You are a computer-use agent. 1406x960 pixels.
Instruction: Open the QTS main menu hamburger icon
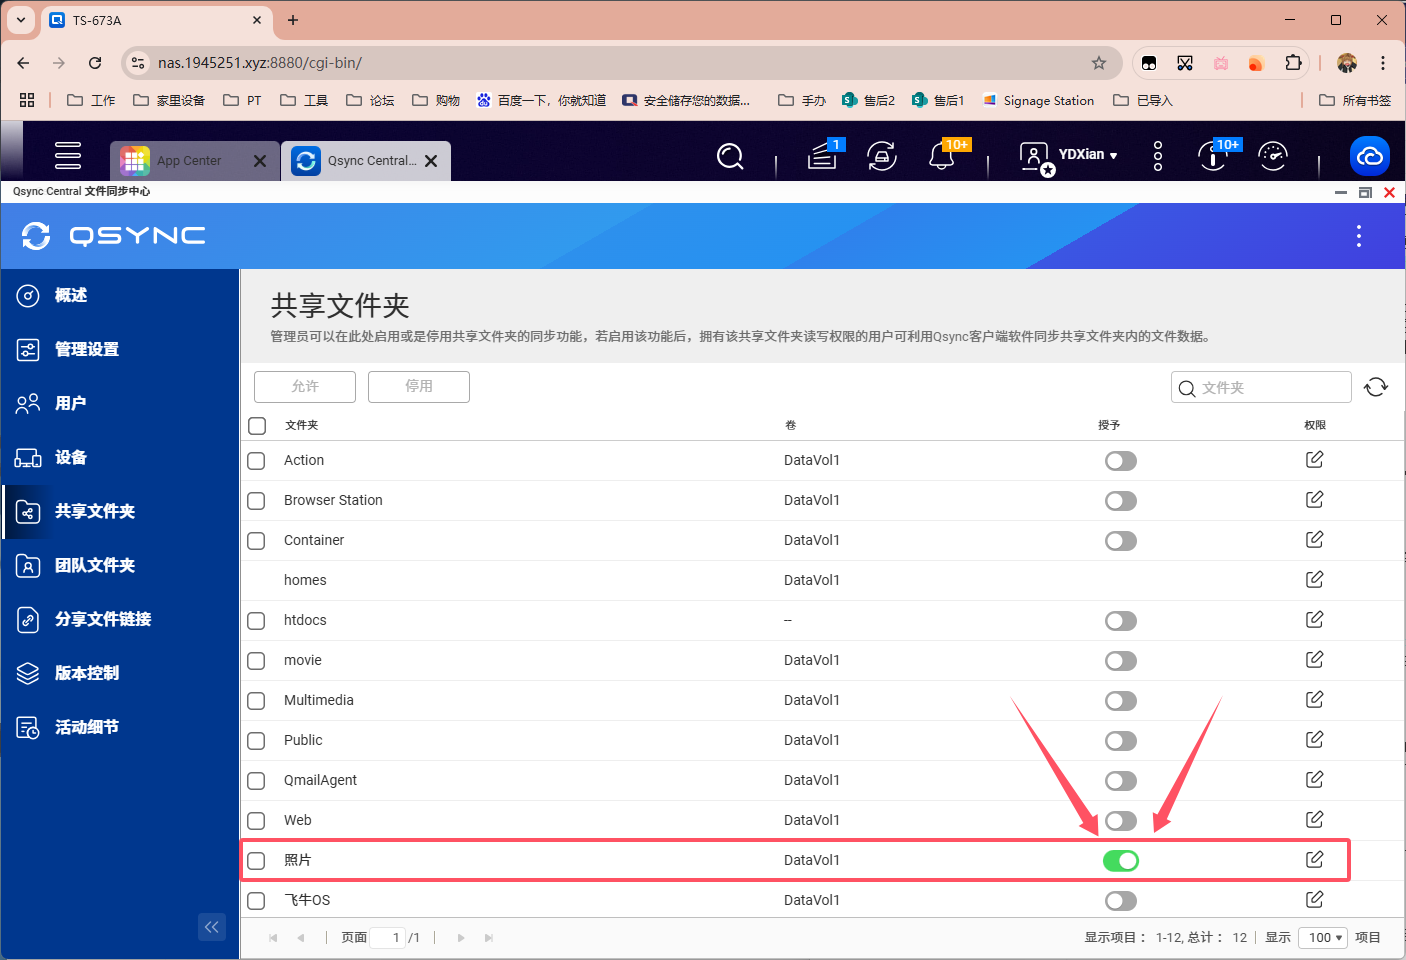[68, 155]
